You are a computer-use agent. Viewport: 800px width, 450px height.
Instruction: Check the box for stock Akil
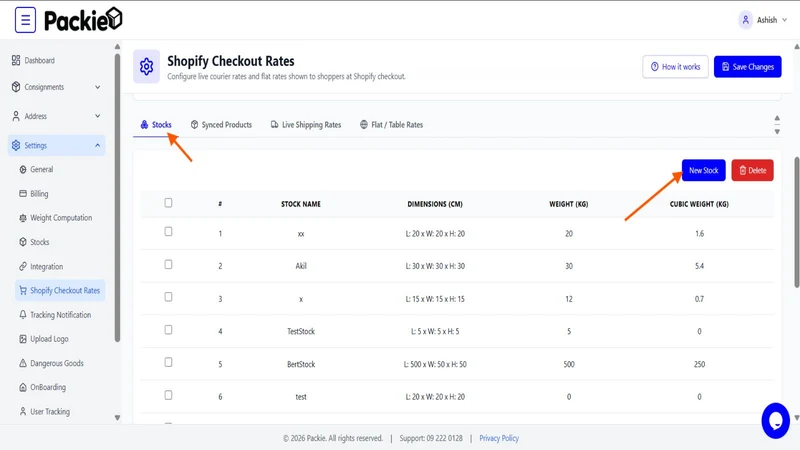[168, 264]
